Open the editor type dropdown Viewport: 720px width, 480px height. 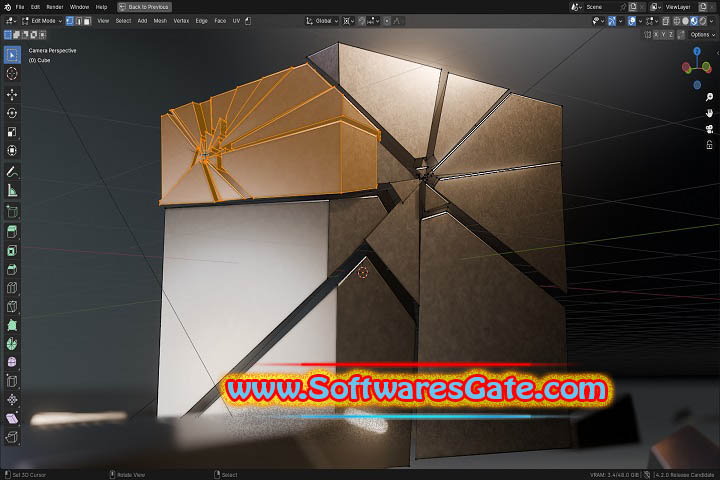pos(11,21)
